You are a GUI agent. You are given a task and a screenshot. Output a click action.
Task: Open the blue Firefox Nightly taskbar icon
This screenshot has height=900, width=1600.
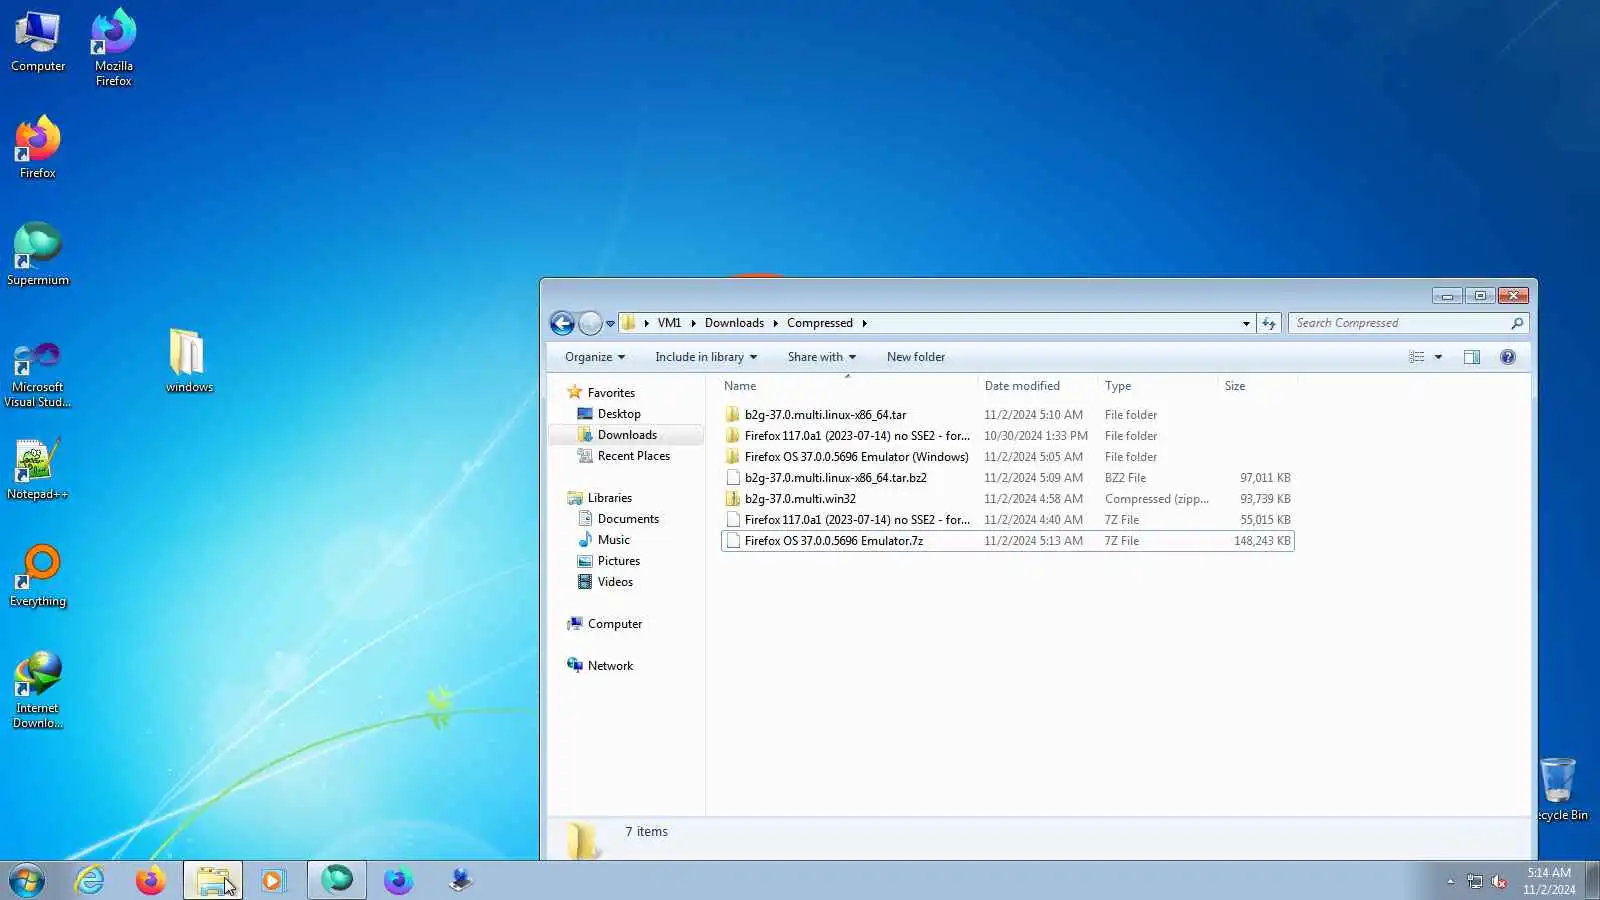[398, 881]
